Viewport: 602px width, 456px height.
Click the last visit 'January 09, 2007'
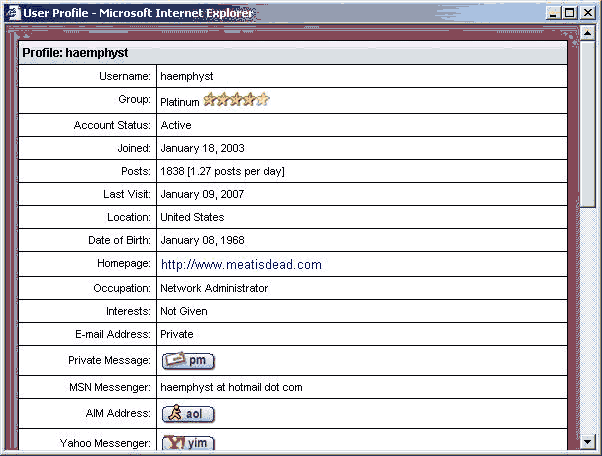coord(202,194)
